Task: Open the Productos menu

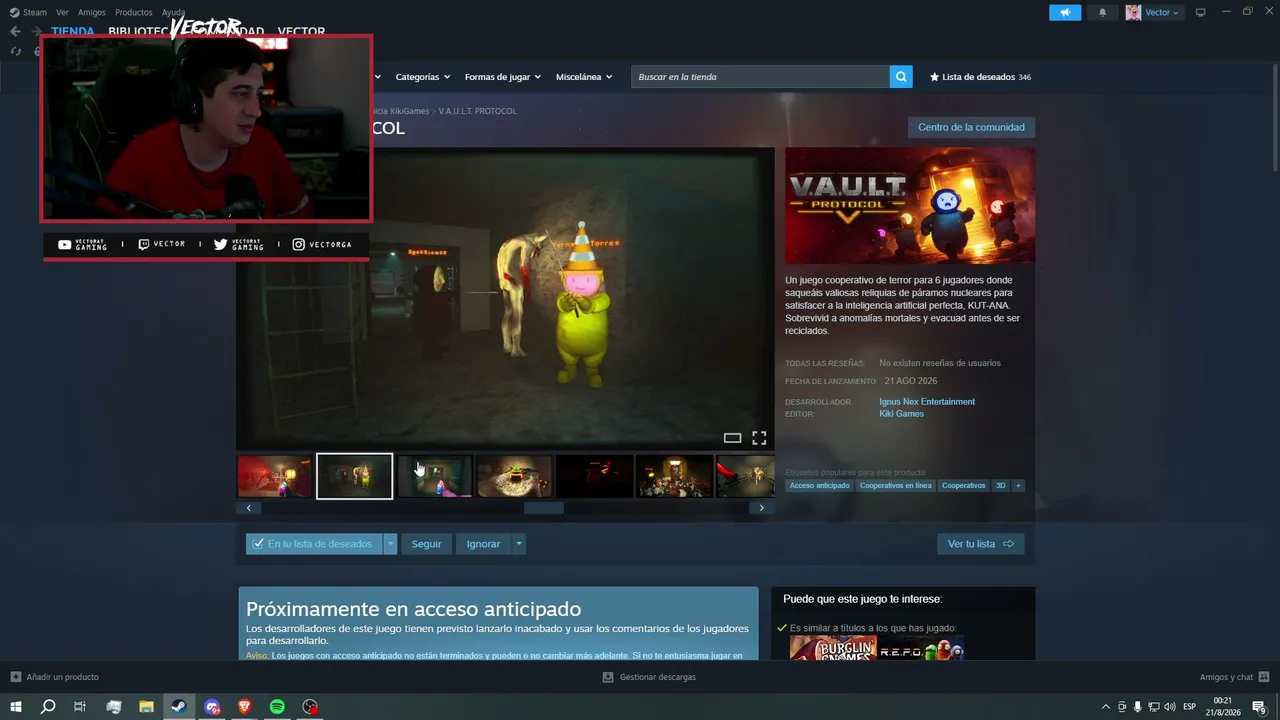Action: point(134,12)
